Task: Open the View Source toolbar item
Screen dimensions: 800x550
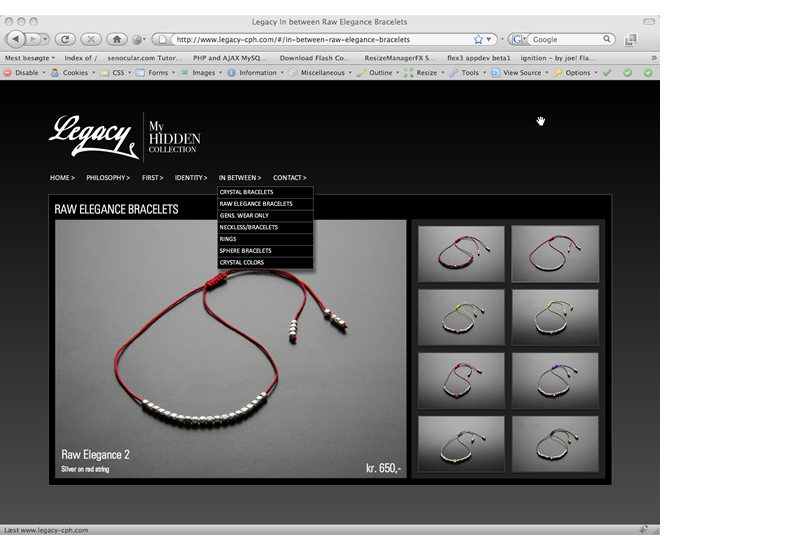Action: pos(521,73)
